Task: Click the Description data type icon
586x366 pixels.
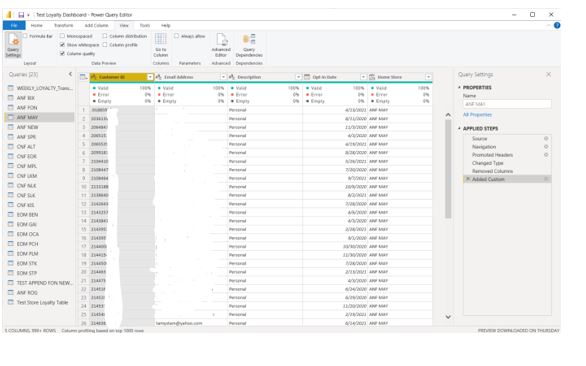Action: [232, 77]
